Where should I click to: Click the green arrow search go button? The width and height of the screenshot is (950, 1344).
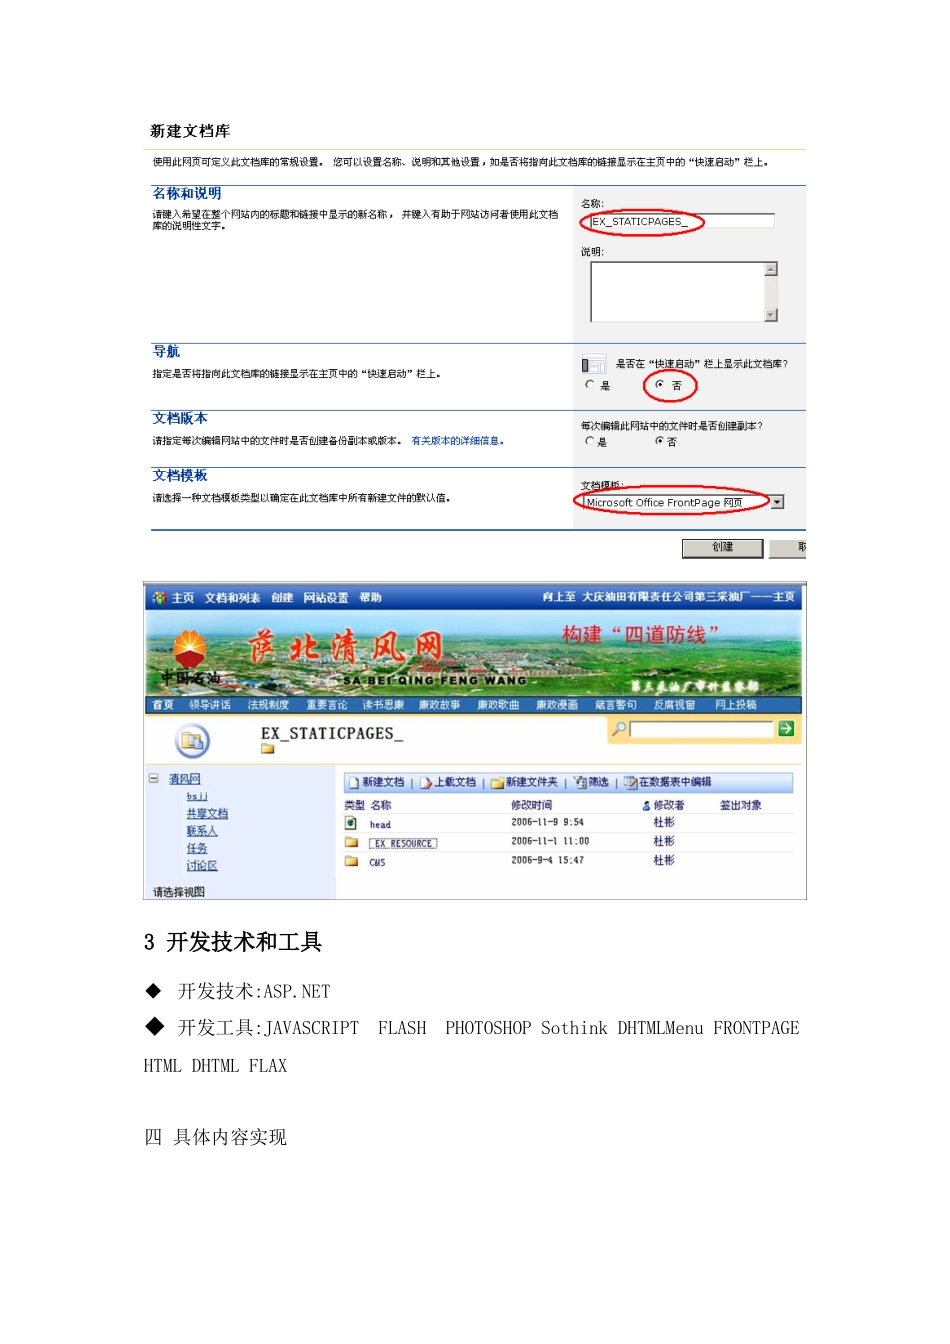(786, 729)
